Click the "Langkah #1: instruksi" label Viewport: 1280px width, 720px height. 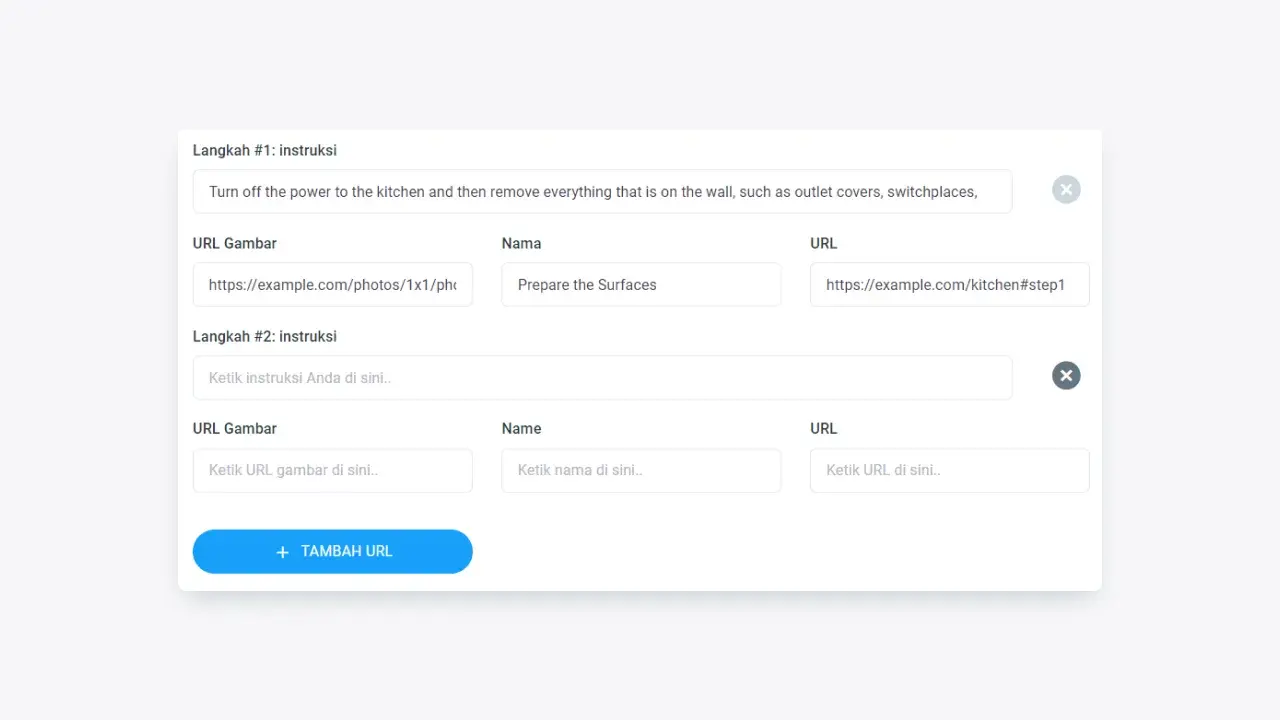point(265,151)
